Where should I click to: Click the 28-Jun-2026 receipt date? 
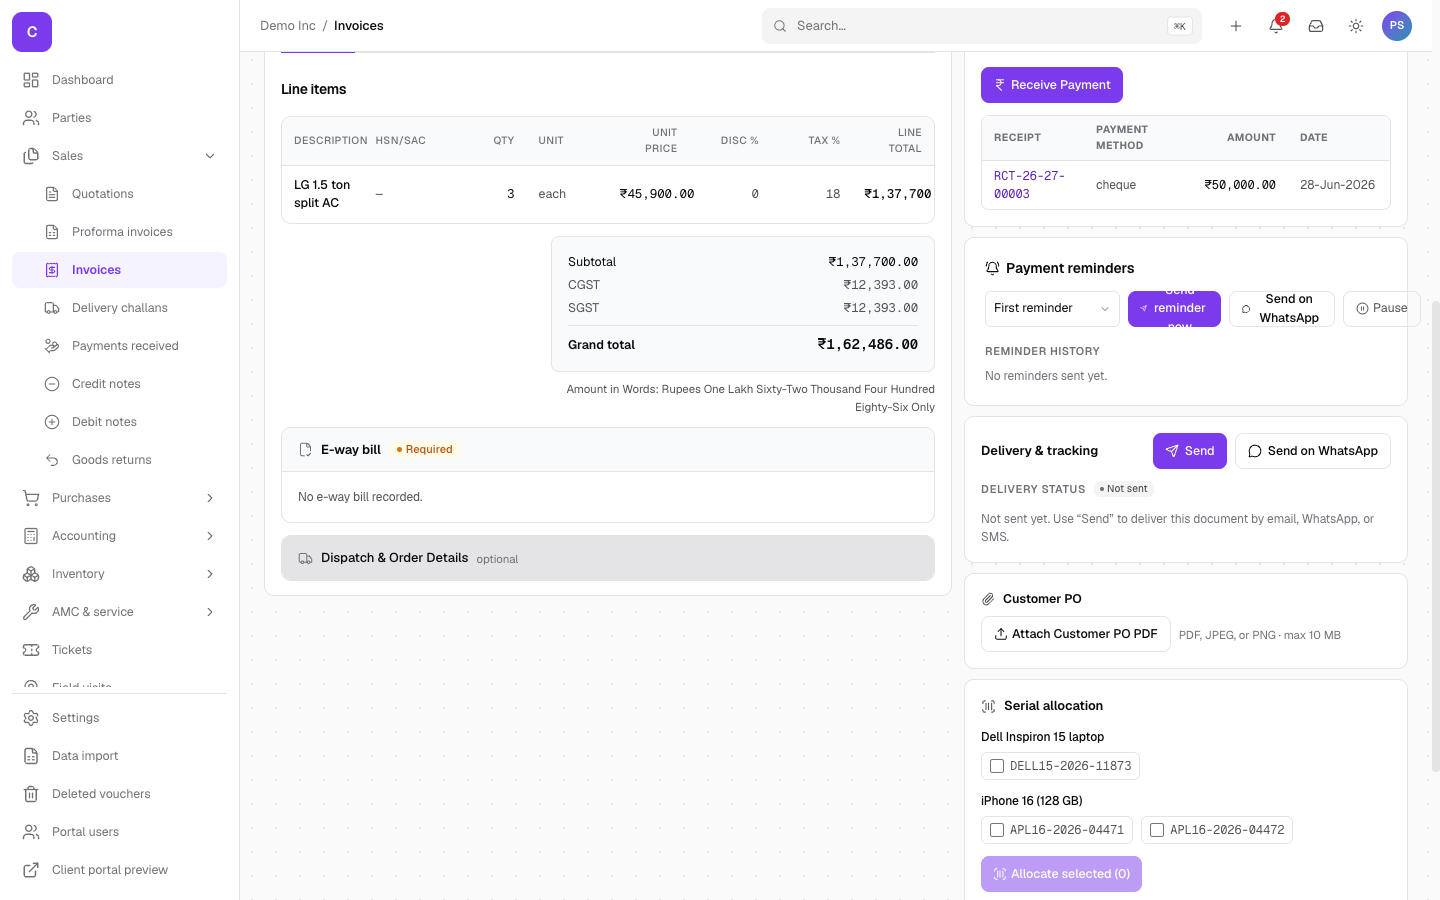point(1337,185)
